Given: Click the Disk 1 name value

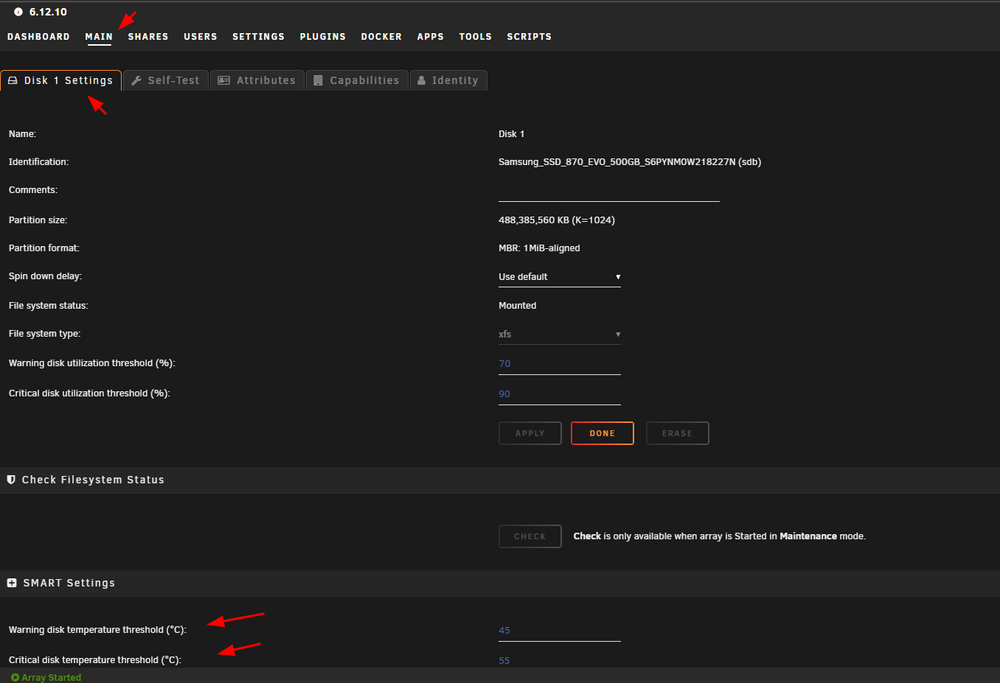Looking at the screenshot, I should pos(511,134).
